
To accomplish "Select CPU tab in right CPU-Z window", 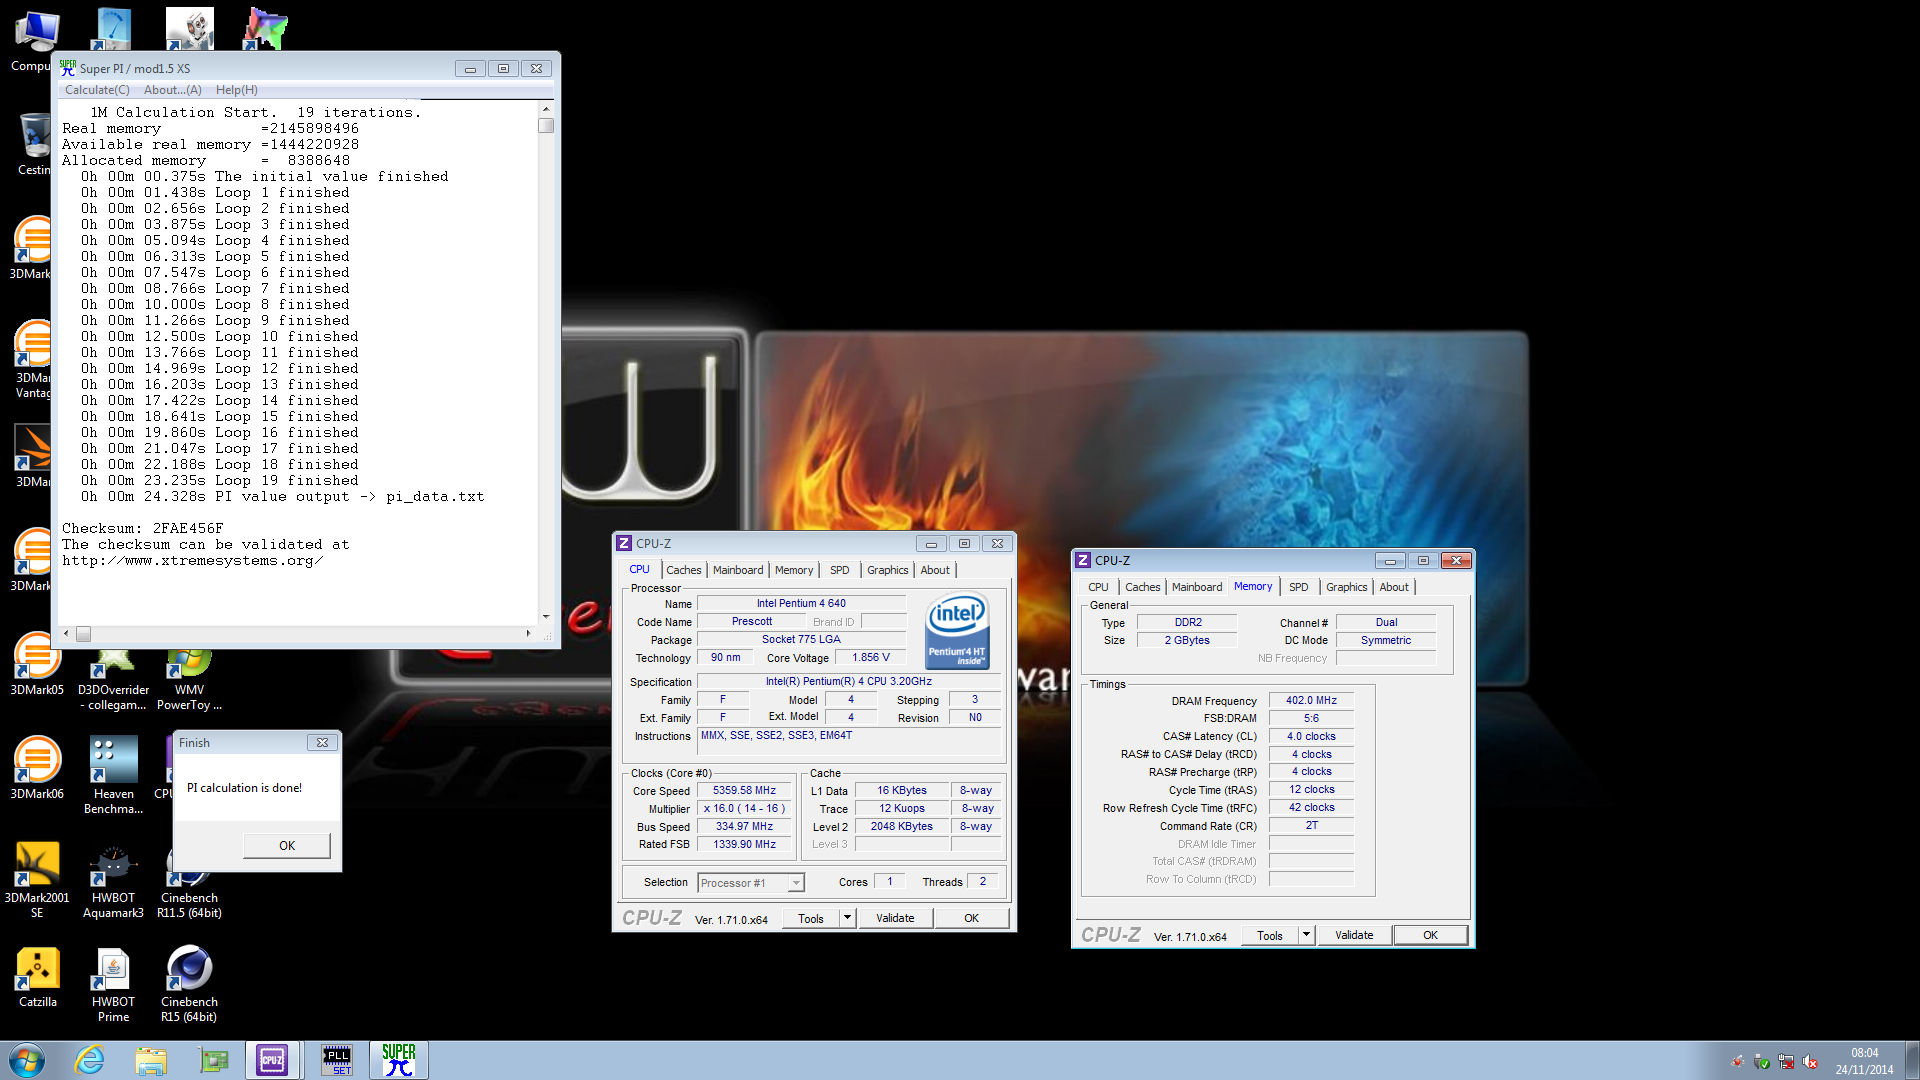I will (x=1098, y=587).
